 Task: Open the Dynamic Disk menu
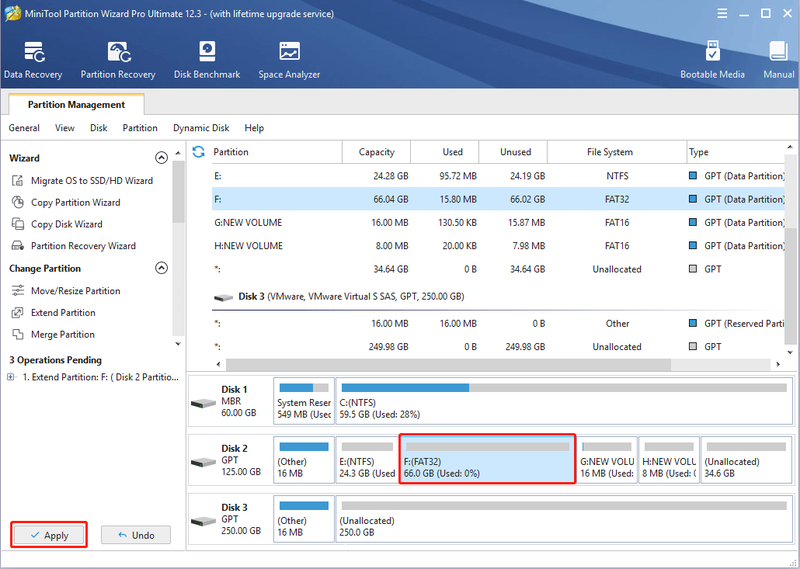point(201,128)
